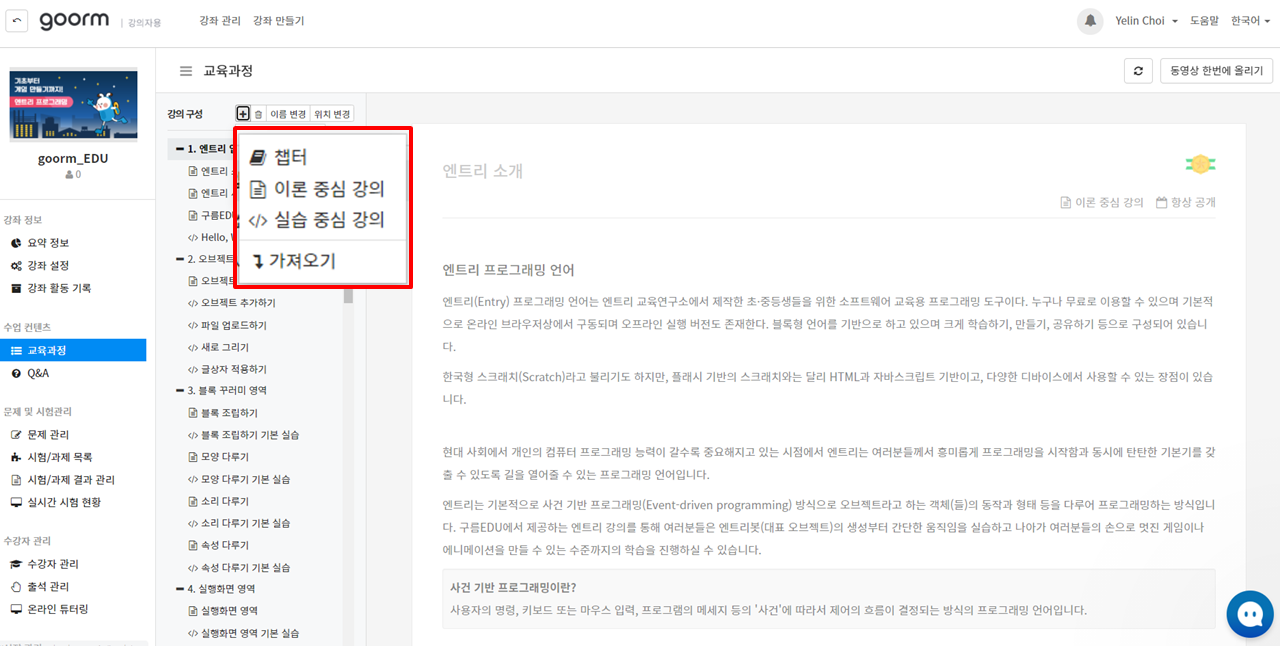This screenshot has width=1280, height=646.
Task: Open the 한국어 language dropdown
Action: click(x=1250, y=21)
